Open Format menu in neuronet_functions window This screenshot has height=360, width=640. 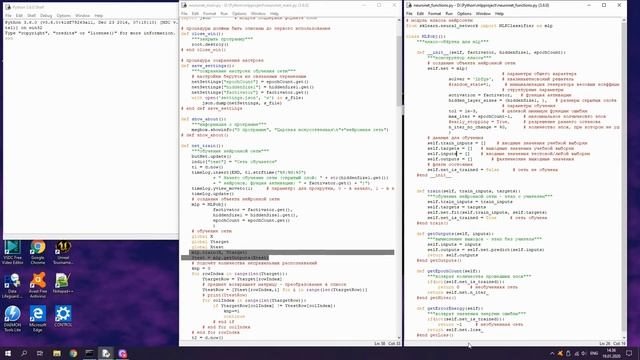pyautogui.click(x=434, y=13)
